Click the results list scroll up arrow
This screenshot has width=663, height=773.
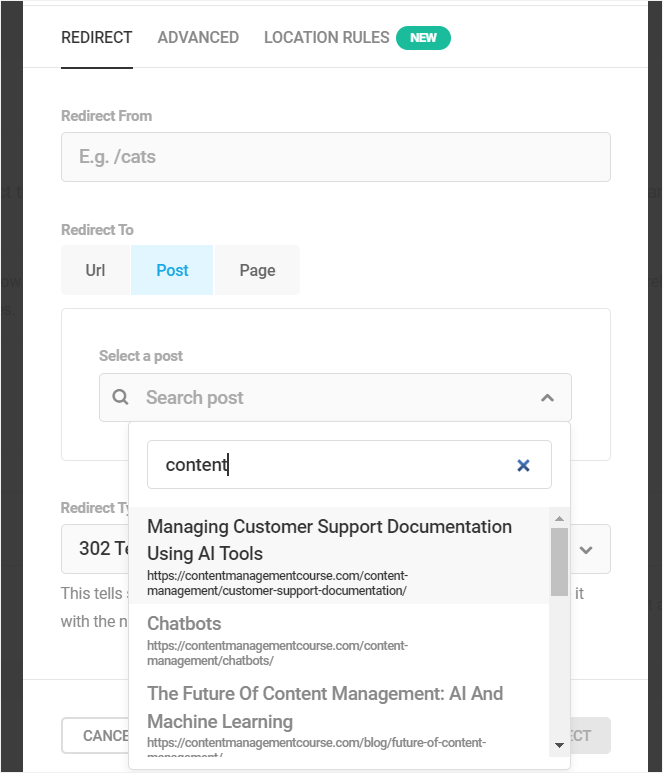559,518
